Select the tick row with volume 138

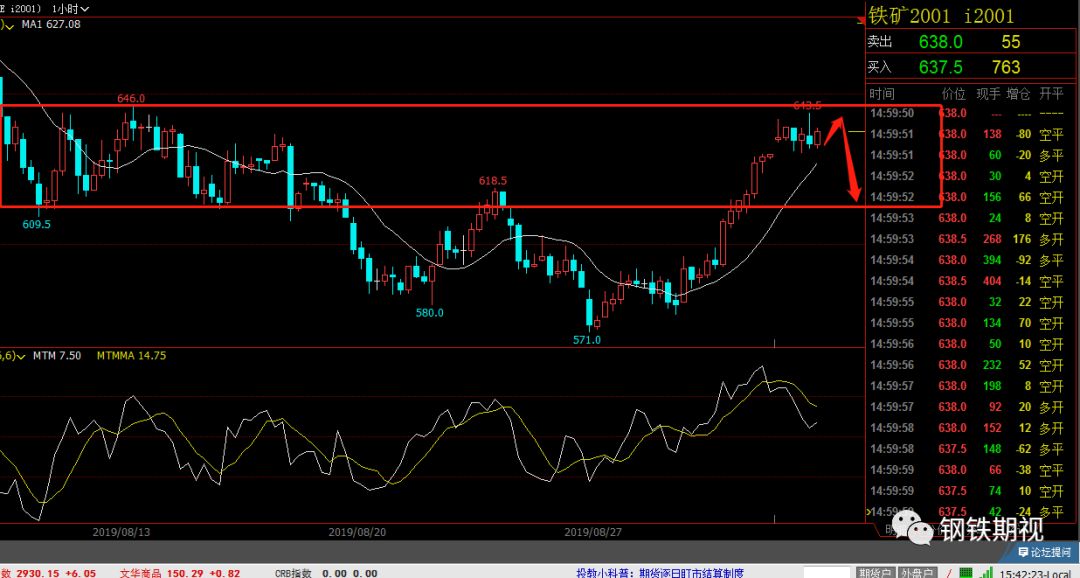pos(967,134)
